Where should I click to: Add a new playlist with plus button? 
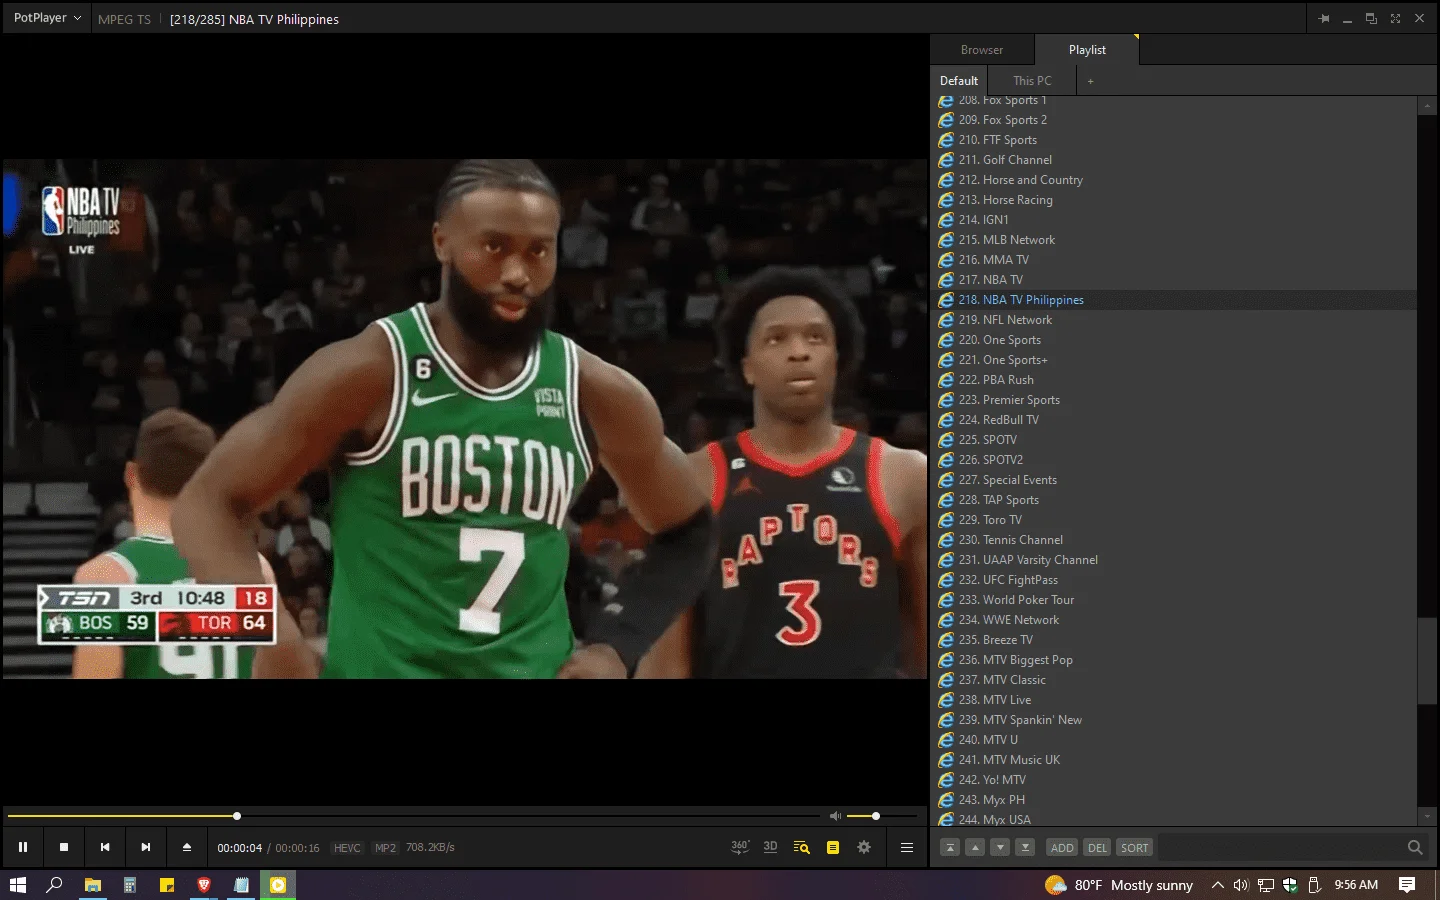(1091, 81)
